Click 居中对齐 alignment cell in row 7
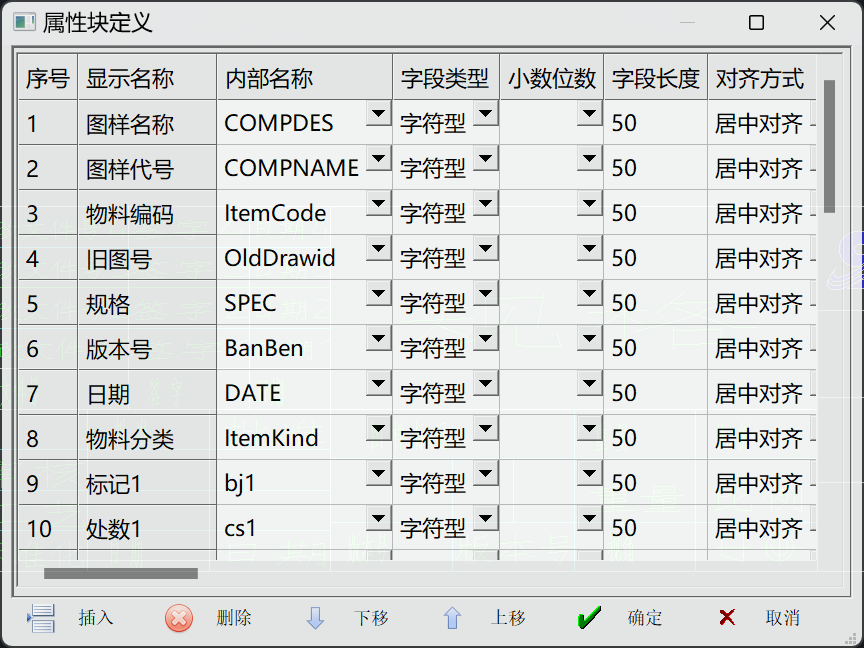 click(762, 393)
